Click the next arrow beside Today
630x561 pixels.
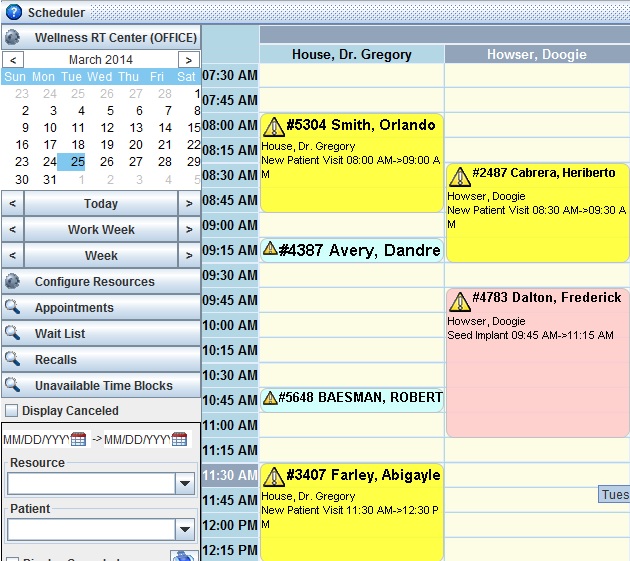tap(189, 203)
